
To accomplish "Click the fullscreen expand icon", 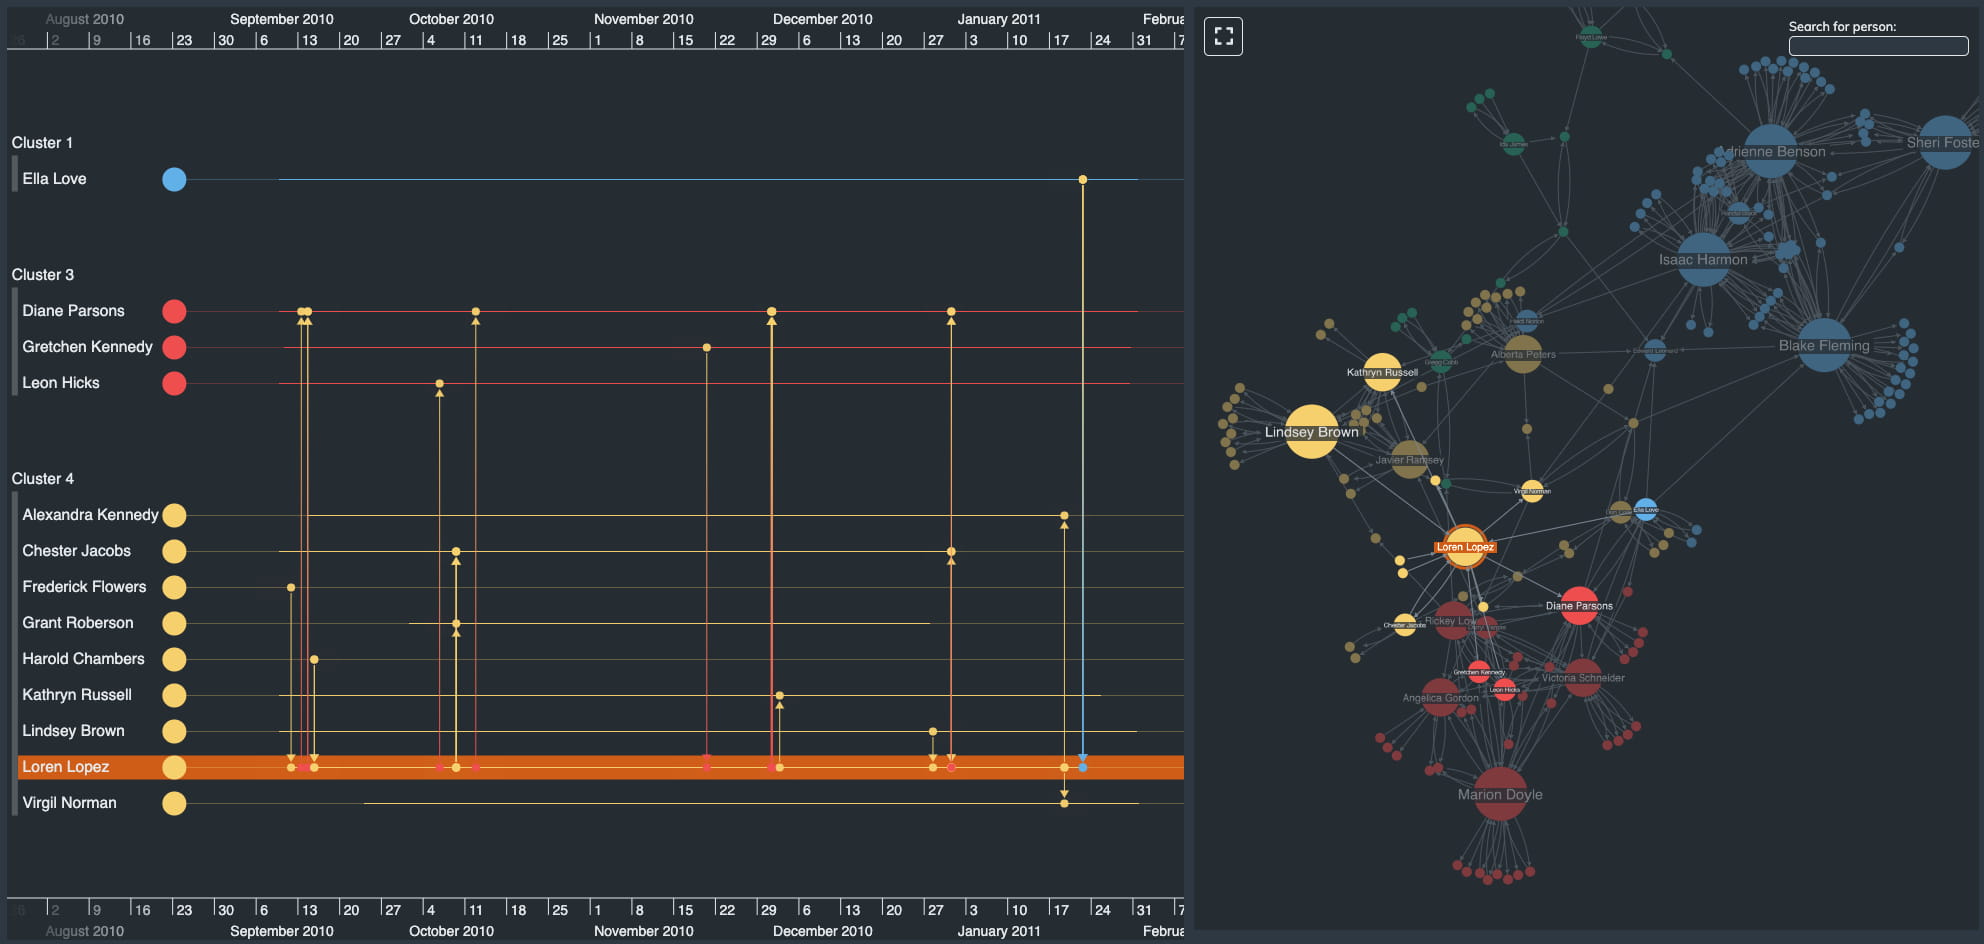I will point(1223,37).
